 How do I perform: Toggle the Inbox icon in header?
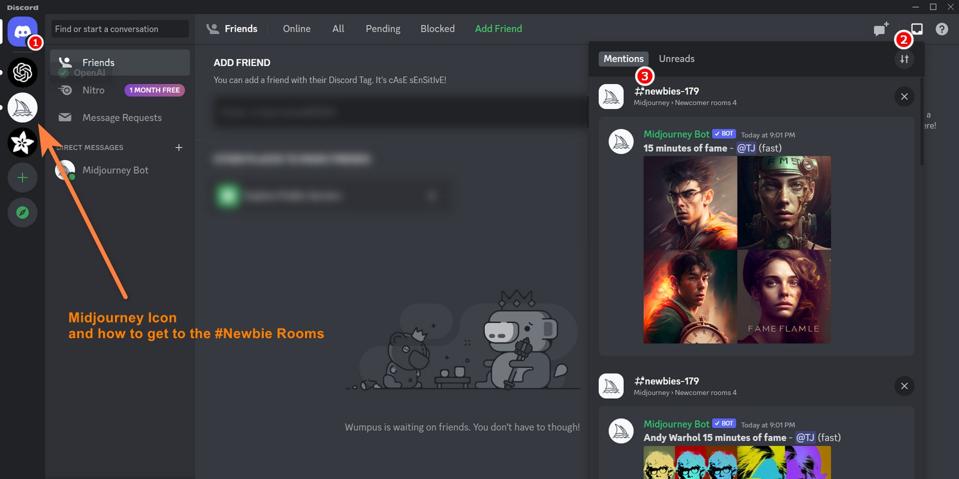pyautogui.click(x=917, y=29)
